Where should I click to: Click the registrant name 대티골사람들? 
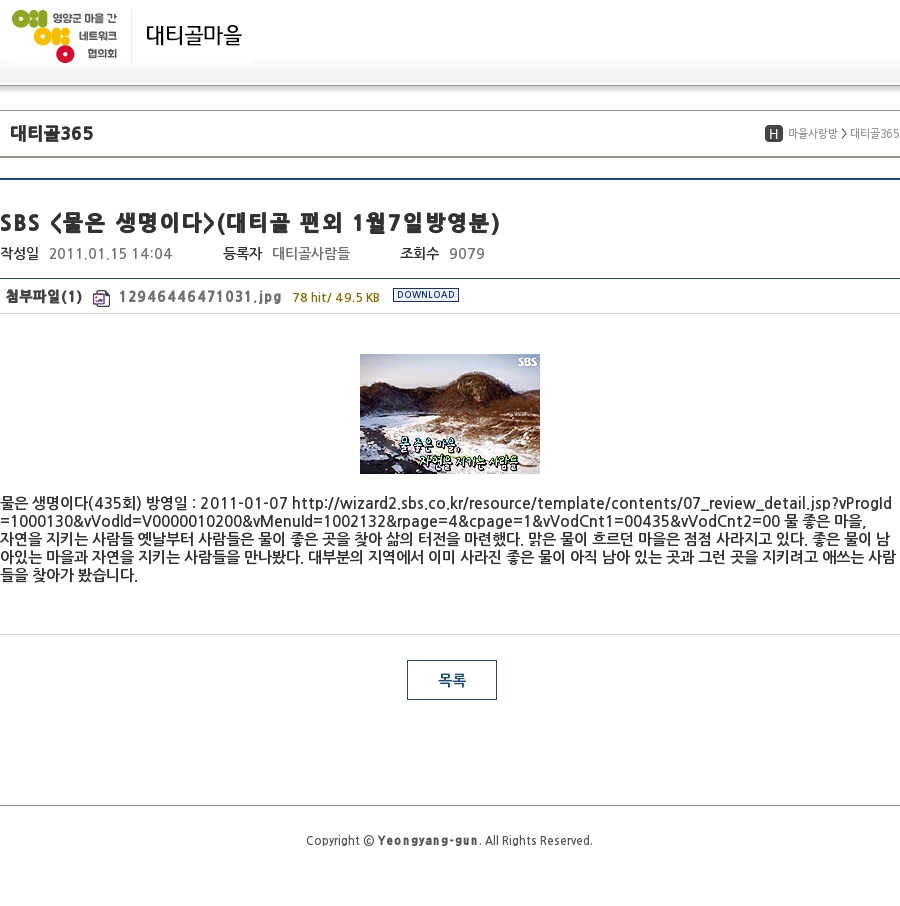coord(311,254)
